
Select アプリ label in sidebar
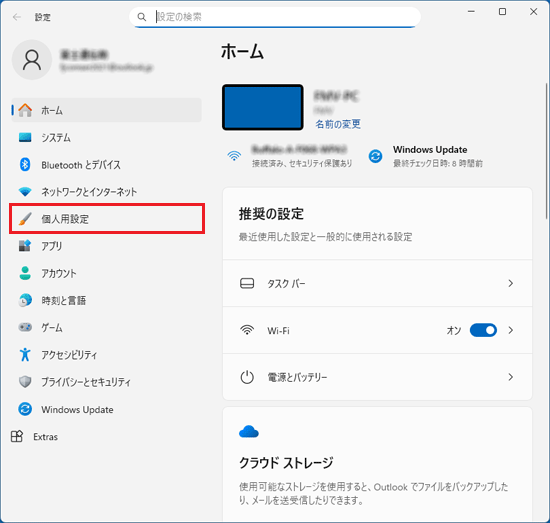52,246
